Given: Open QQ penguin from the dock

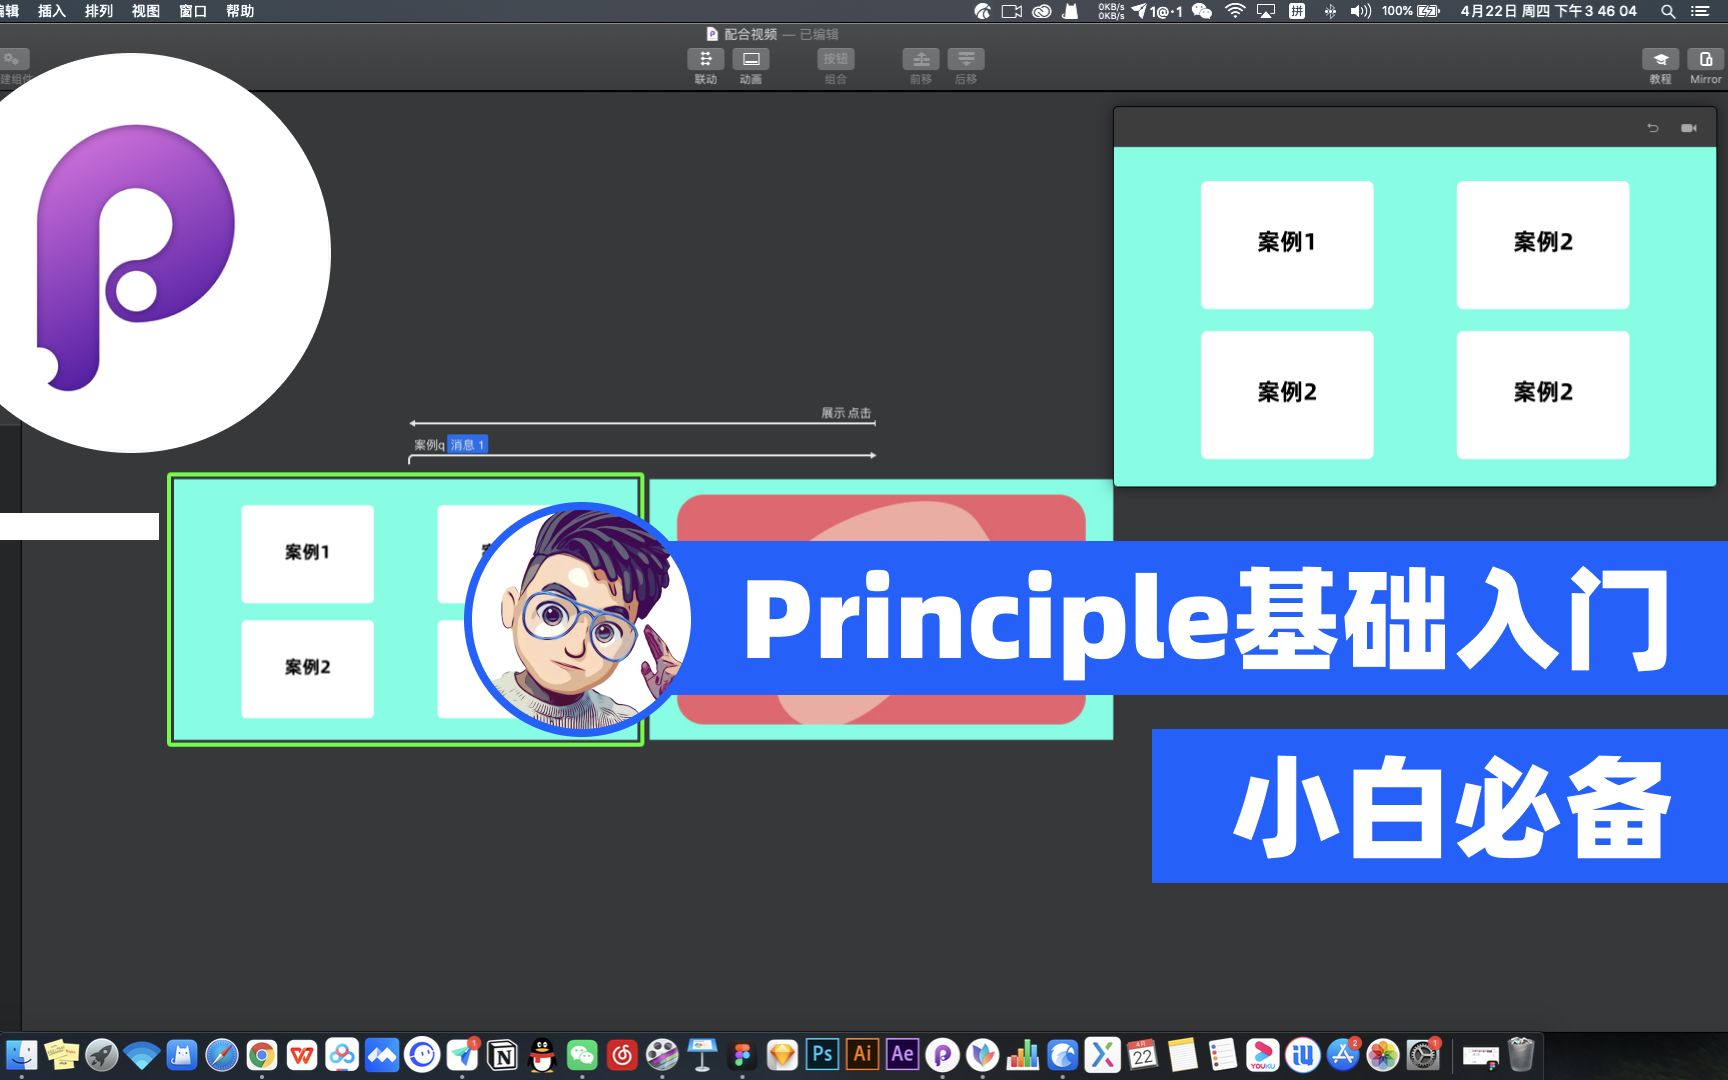Looking at the screenshot, I should pos(542,1055).
